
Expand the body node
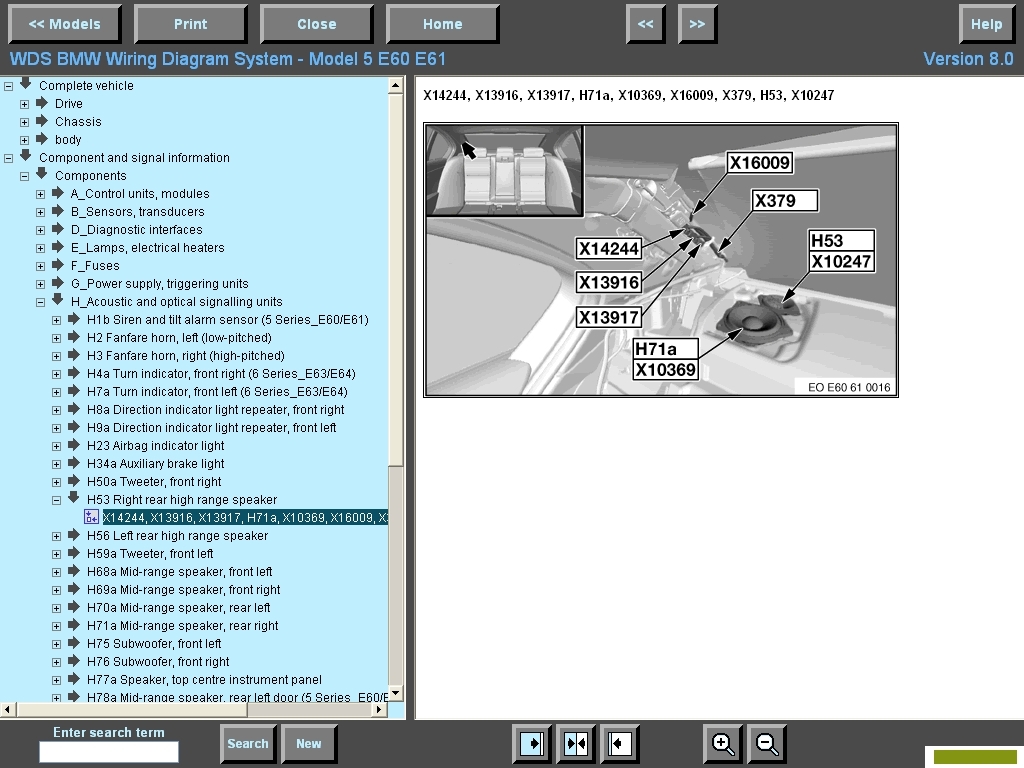click(x=24, y=140)
